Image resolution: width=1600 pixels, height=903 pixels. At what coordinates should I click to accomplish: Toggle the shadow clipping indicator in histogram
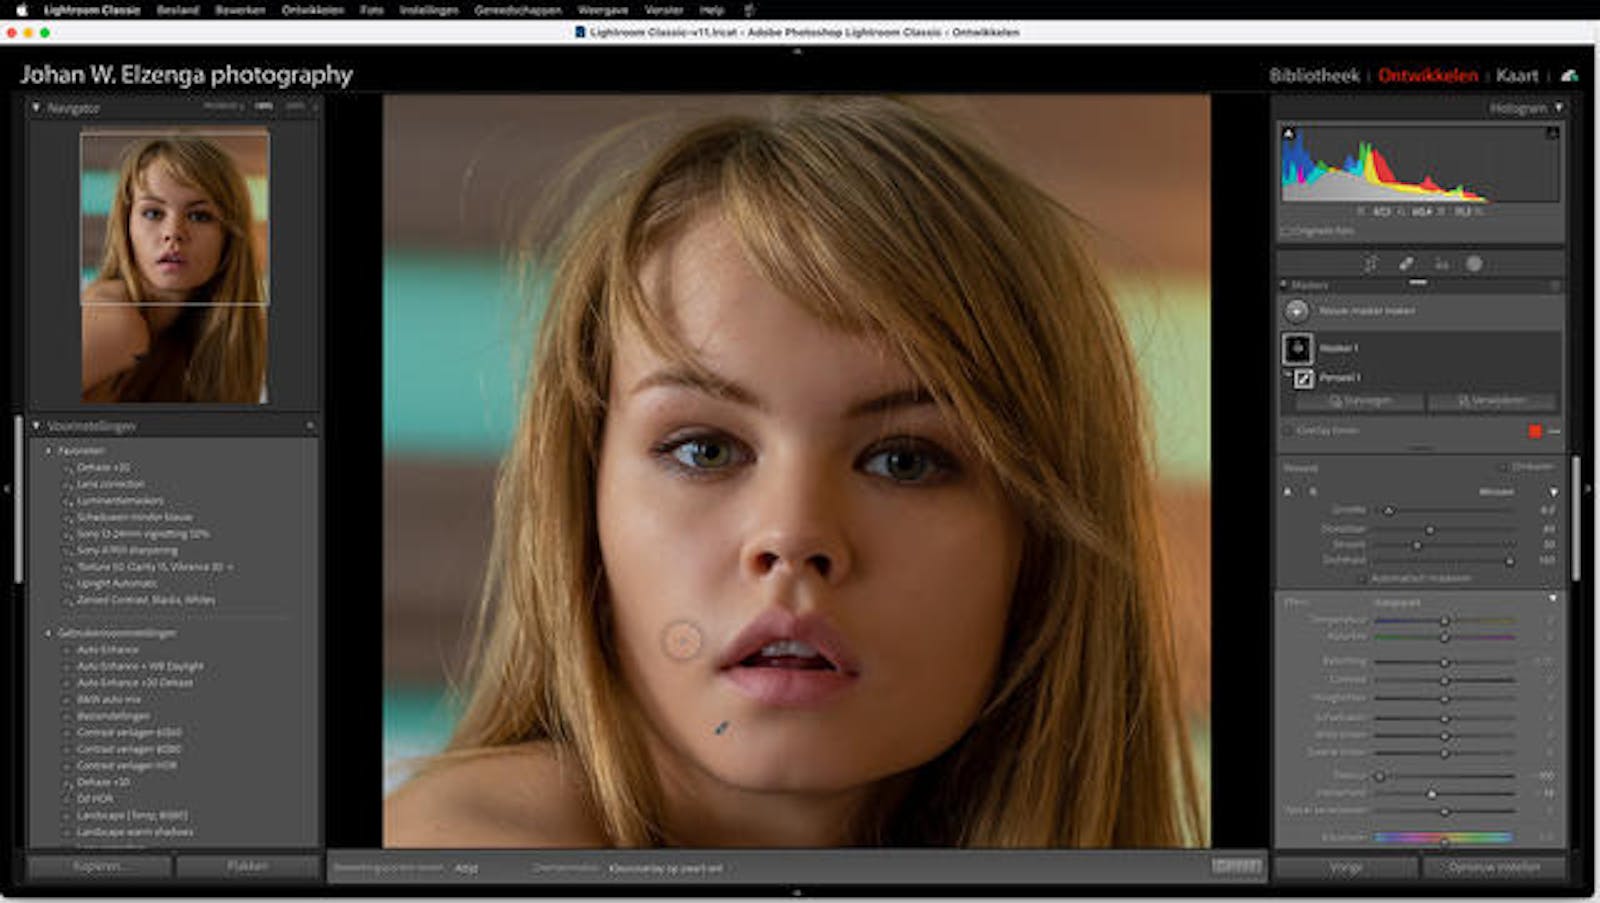point(1289,134)
